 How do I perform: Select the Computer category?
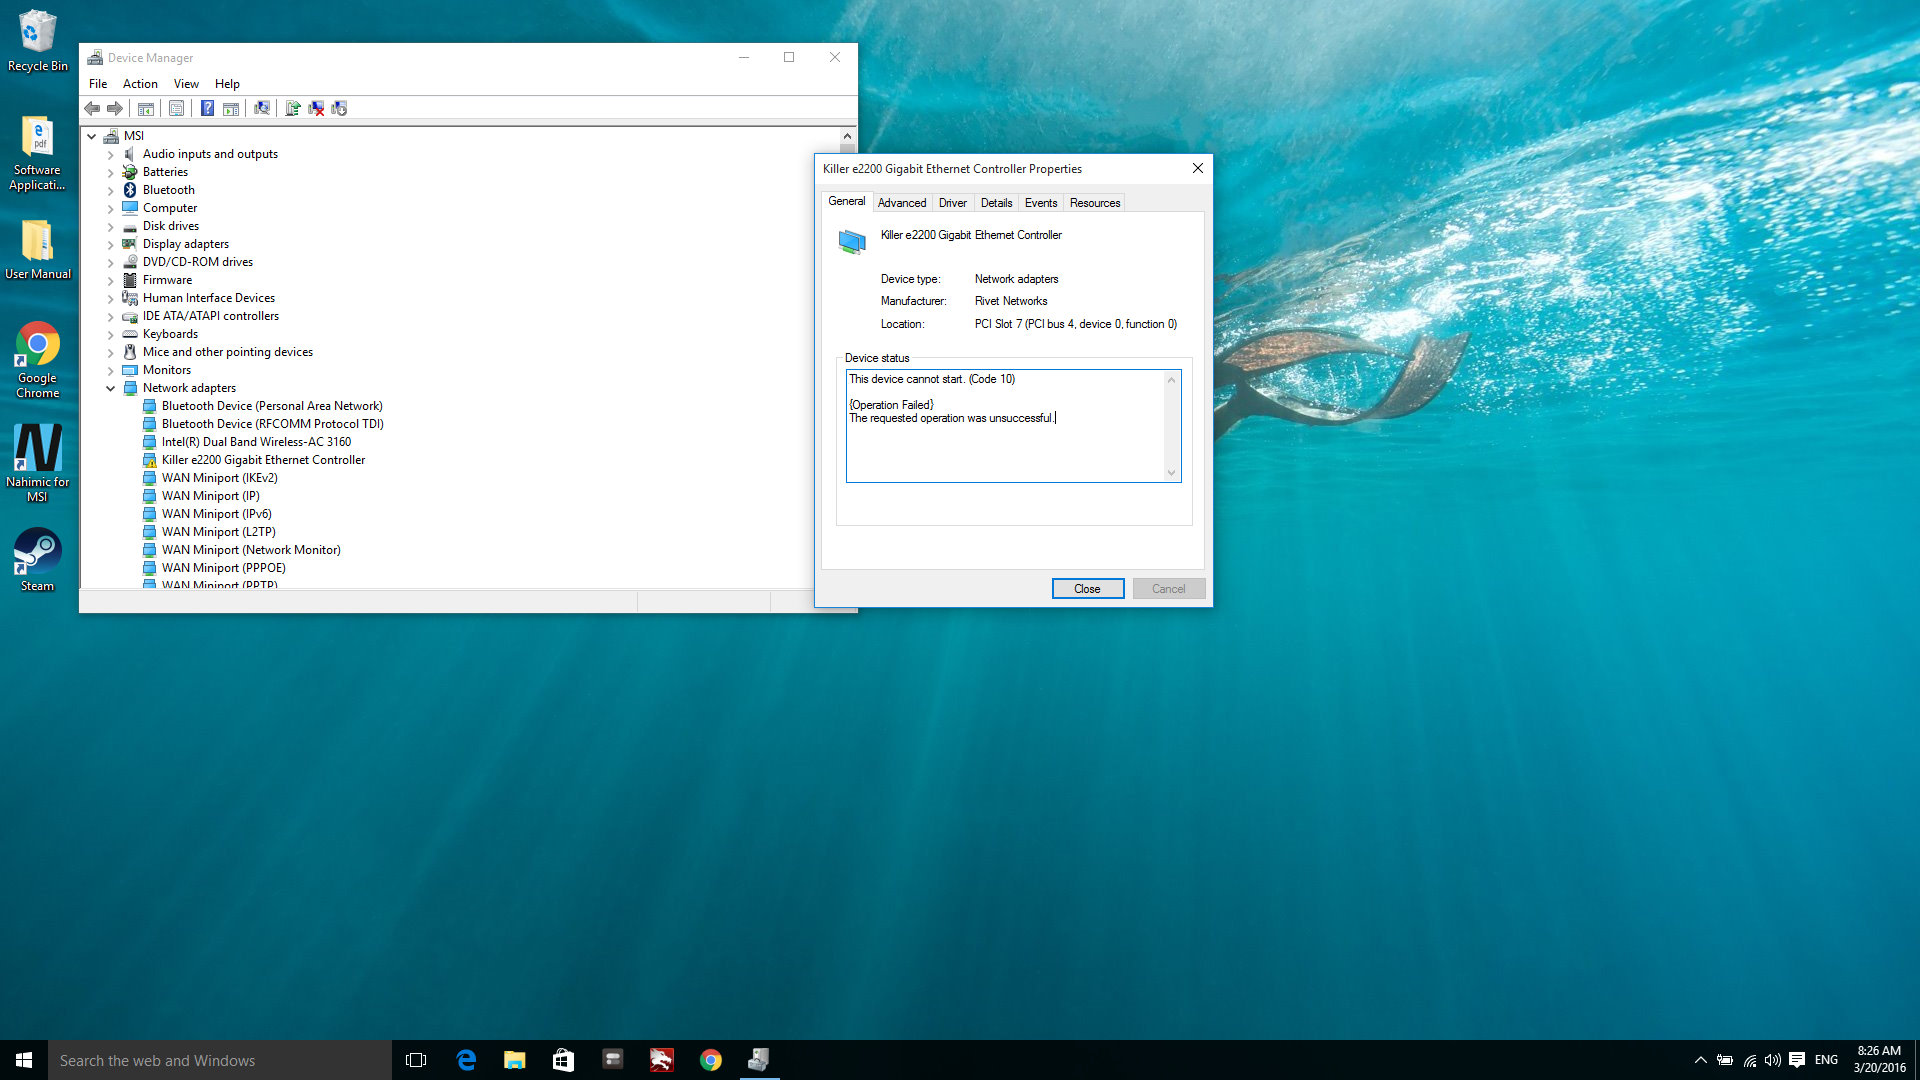(169, 208)
